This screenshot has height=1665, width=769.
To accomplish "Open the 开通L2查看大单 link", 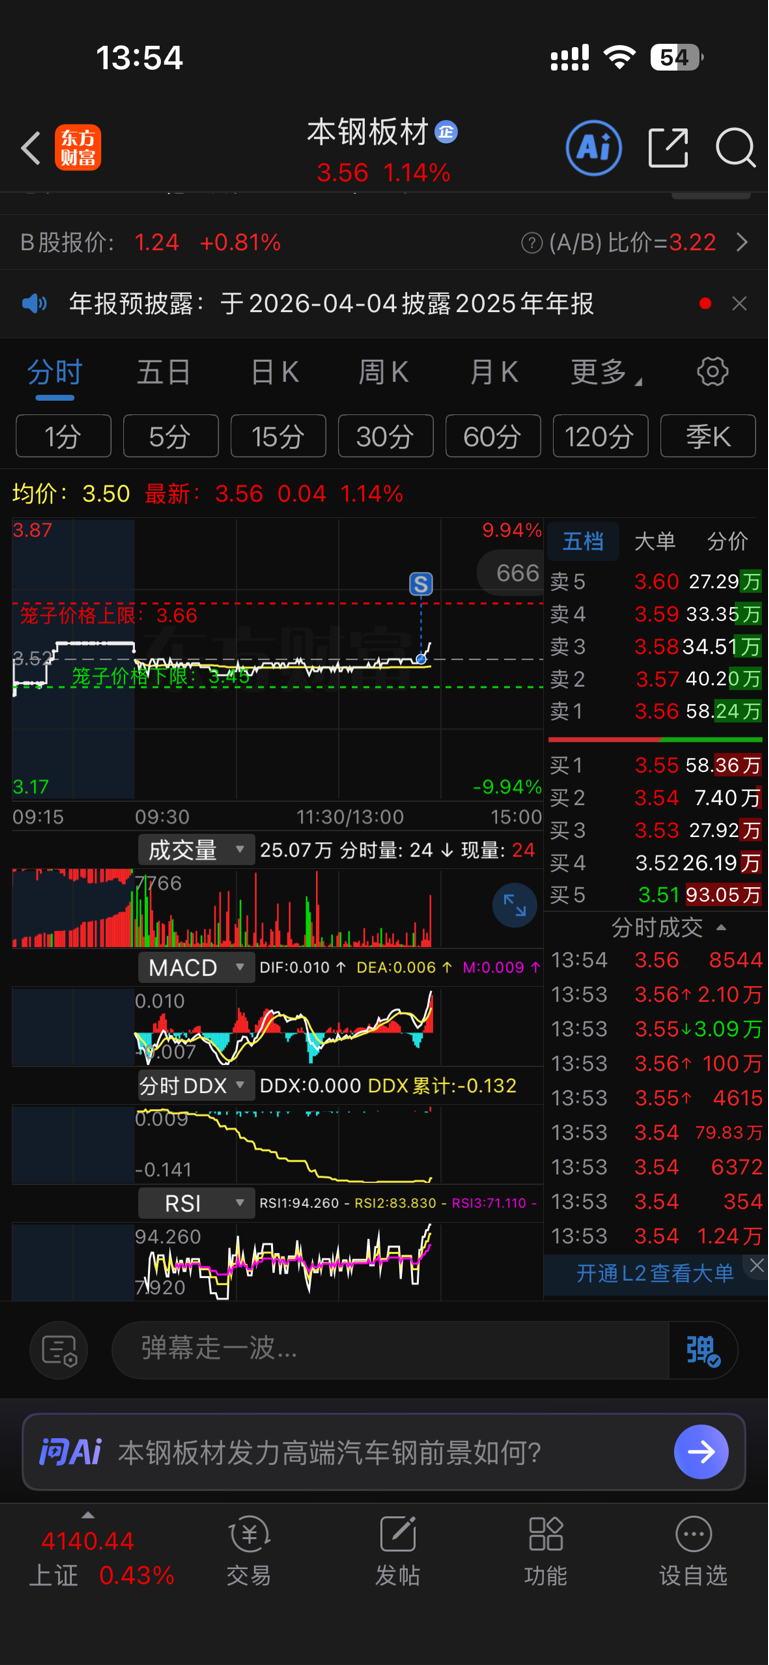I will tap(655, 1273).
